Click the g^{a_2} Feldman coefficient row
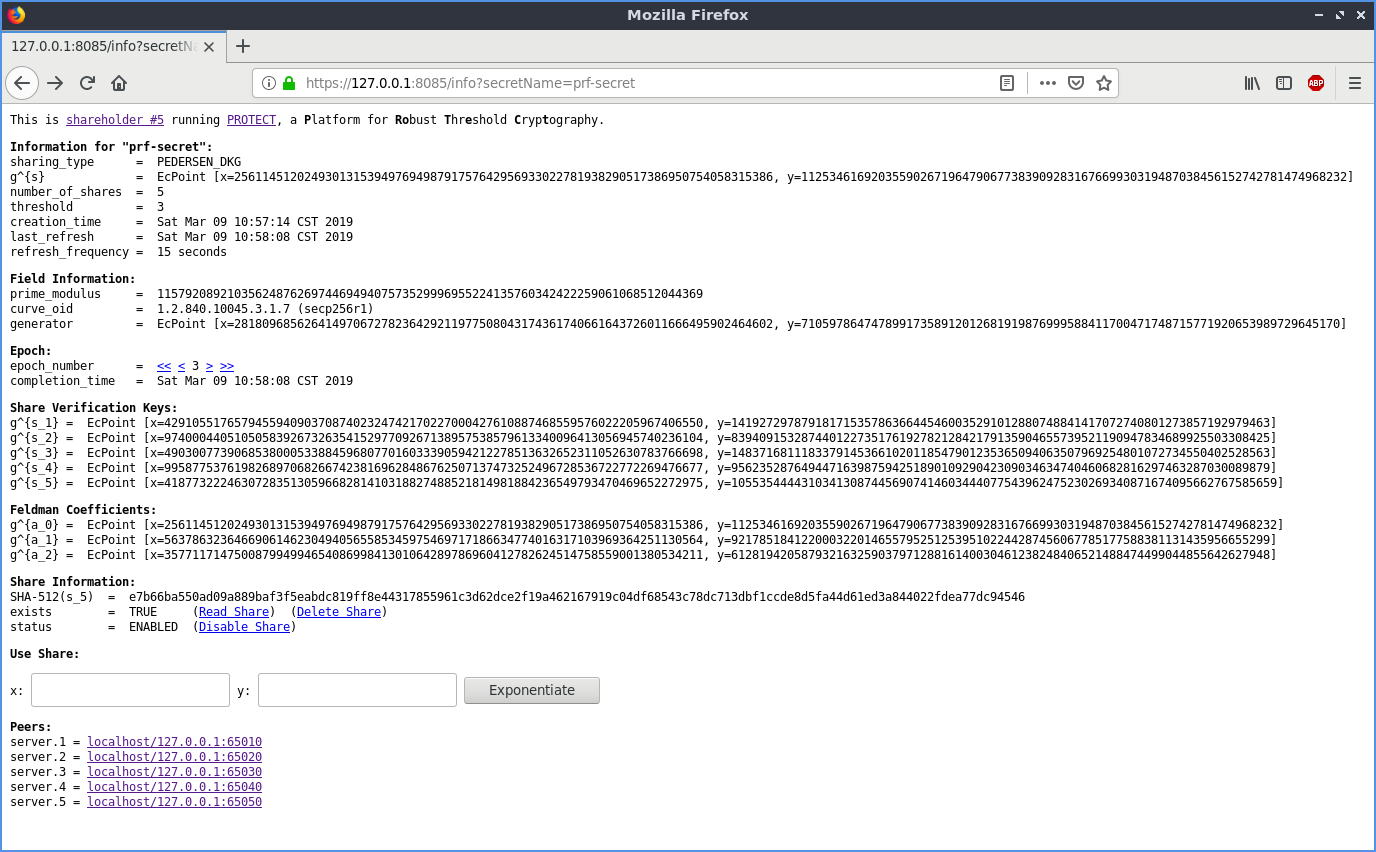The height and width of the screenshot is (852, 1376). (643, 555)
